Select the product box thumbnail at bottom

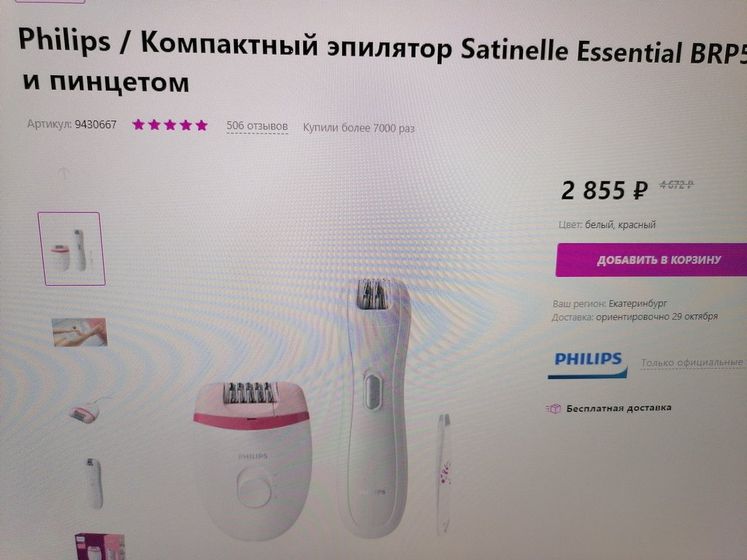coord(99,547)
